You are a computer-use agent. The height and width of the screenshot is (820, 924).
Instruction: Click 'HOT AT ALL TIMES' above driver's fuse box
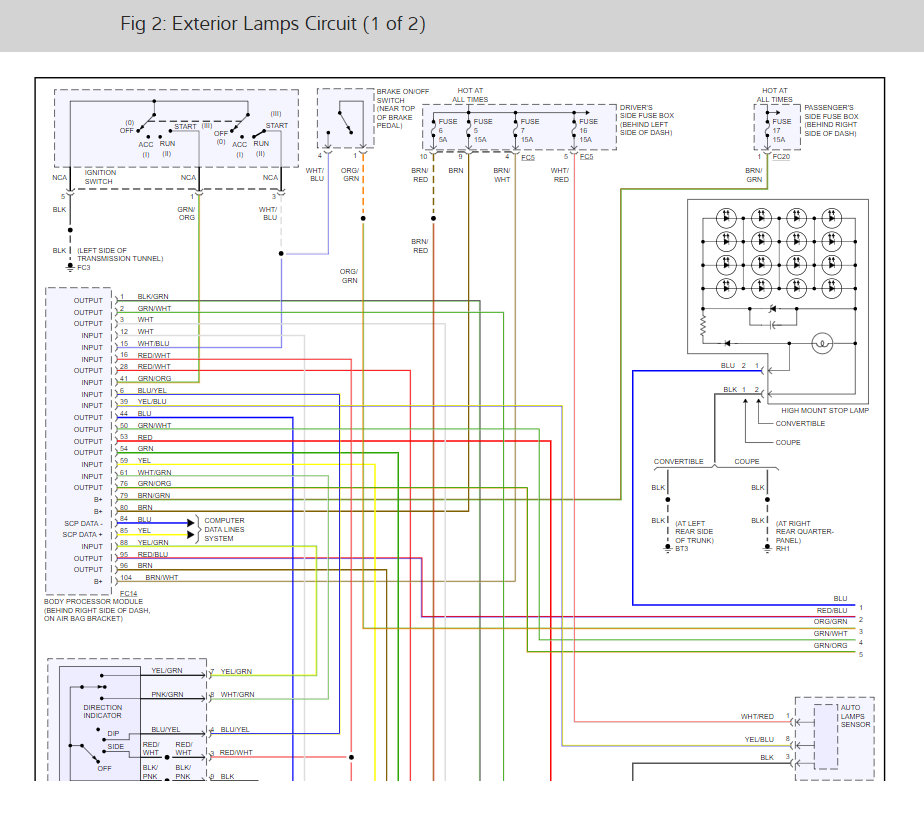pyautogui.click(x=470, y=95)
